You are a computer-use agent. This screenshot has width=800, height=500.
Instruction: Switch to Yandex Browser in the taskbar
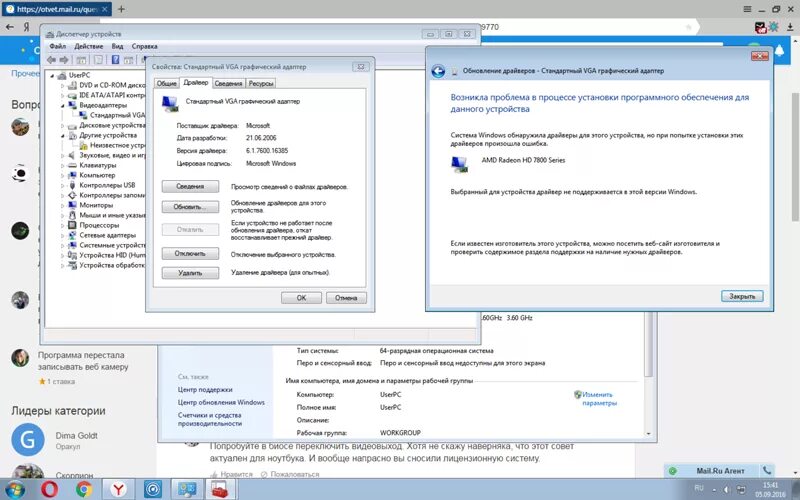point(118,489)
